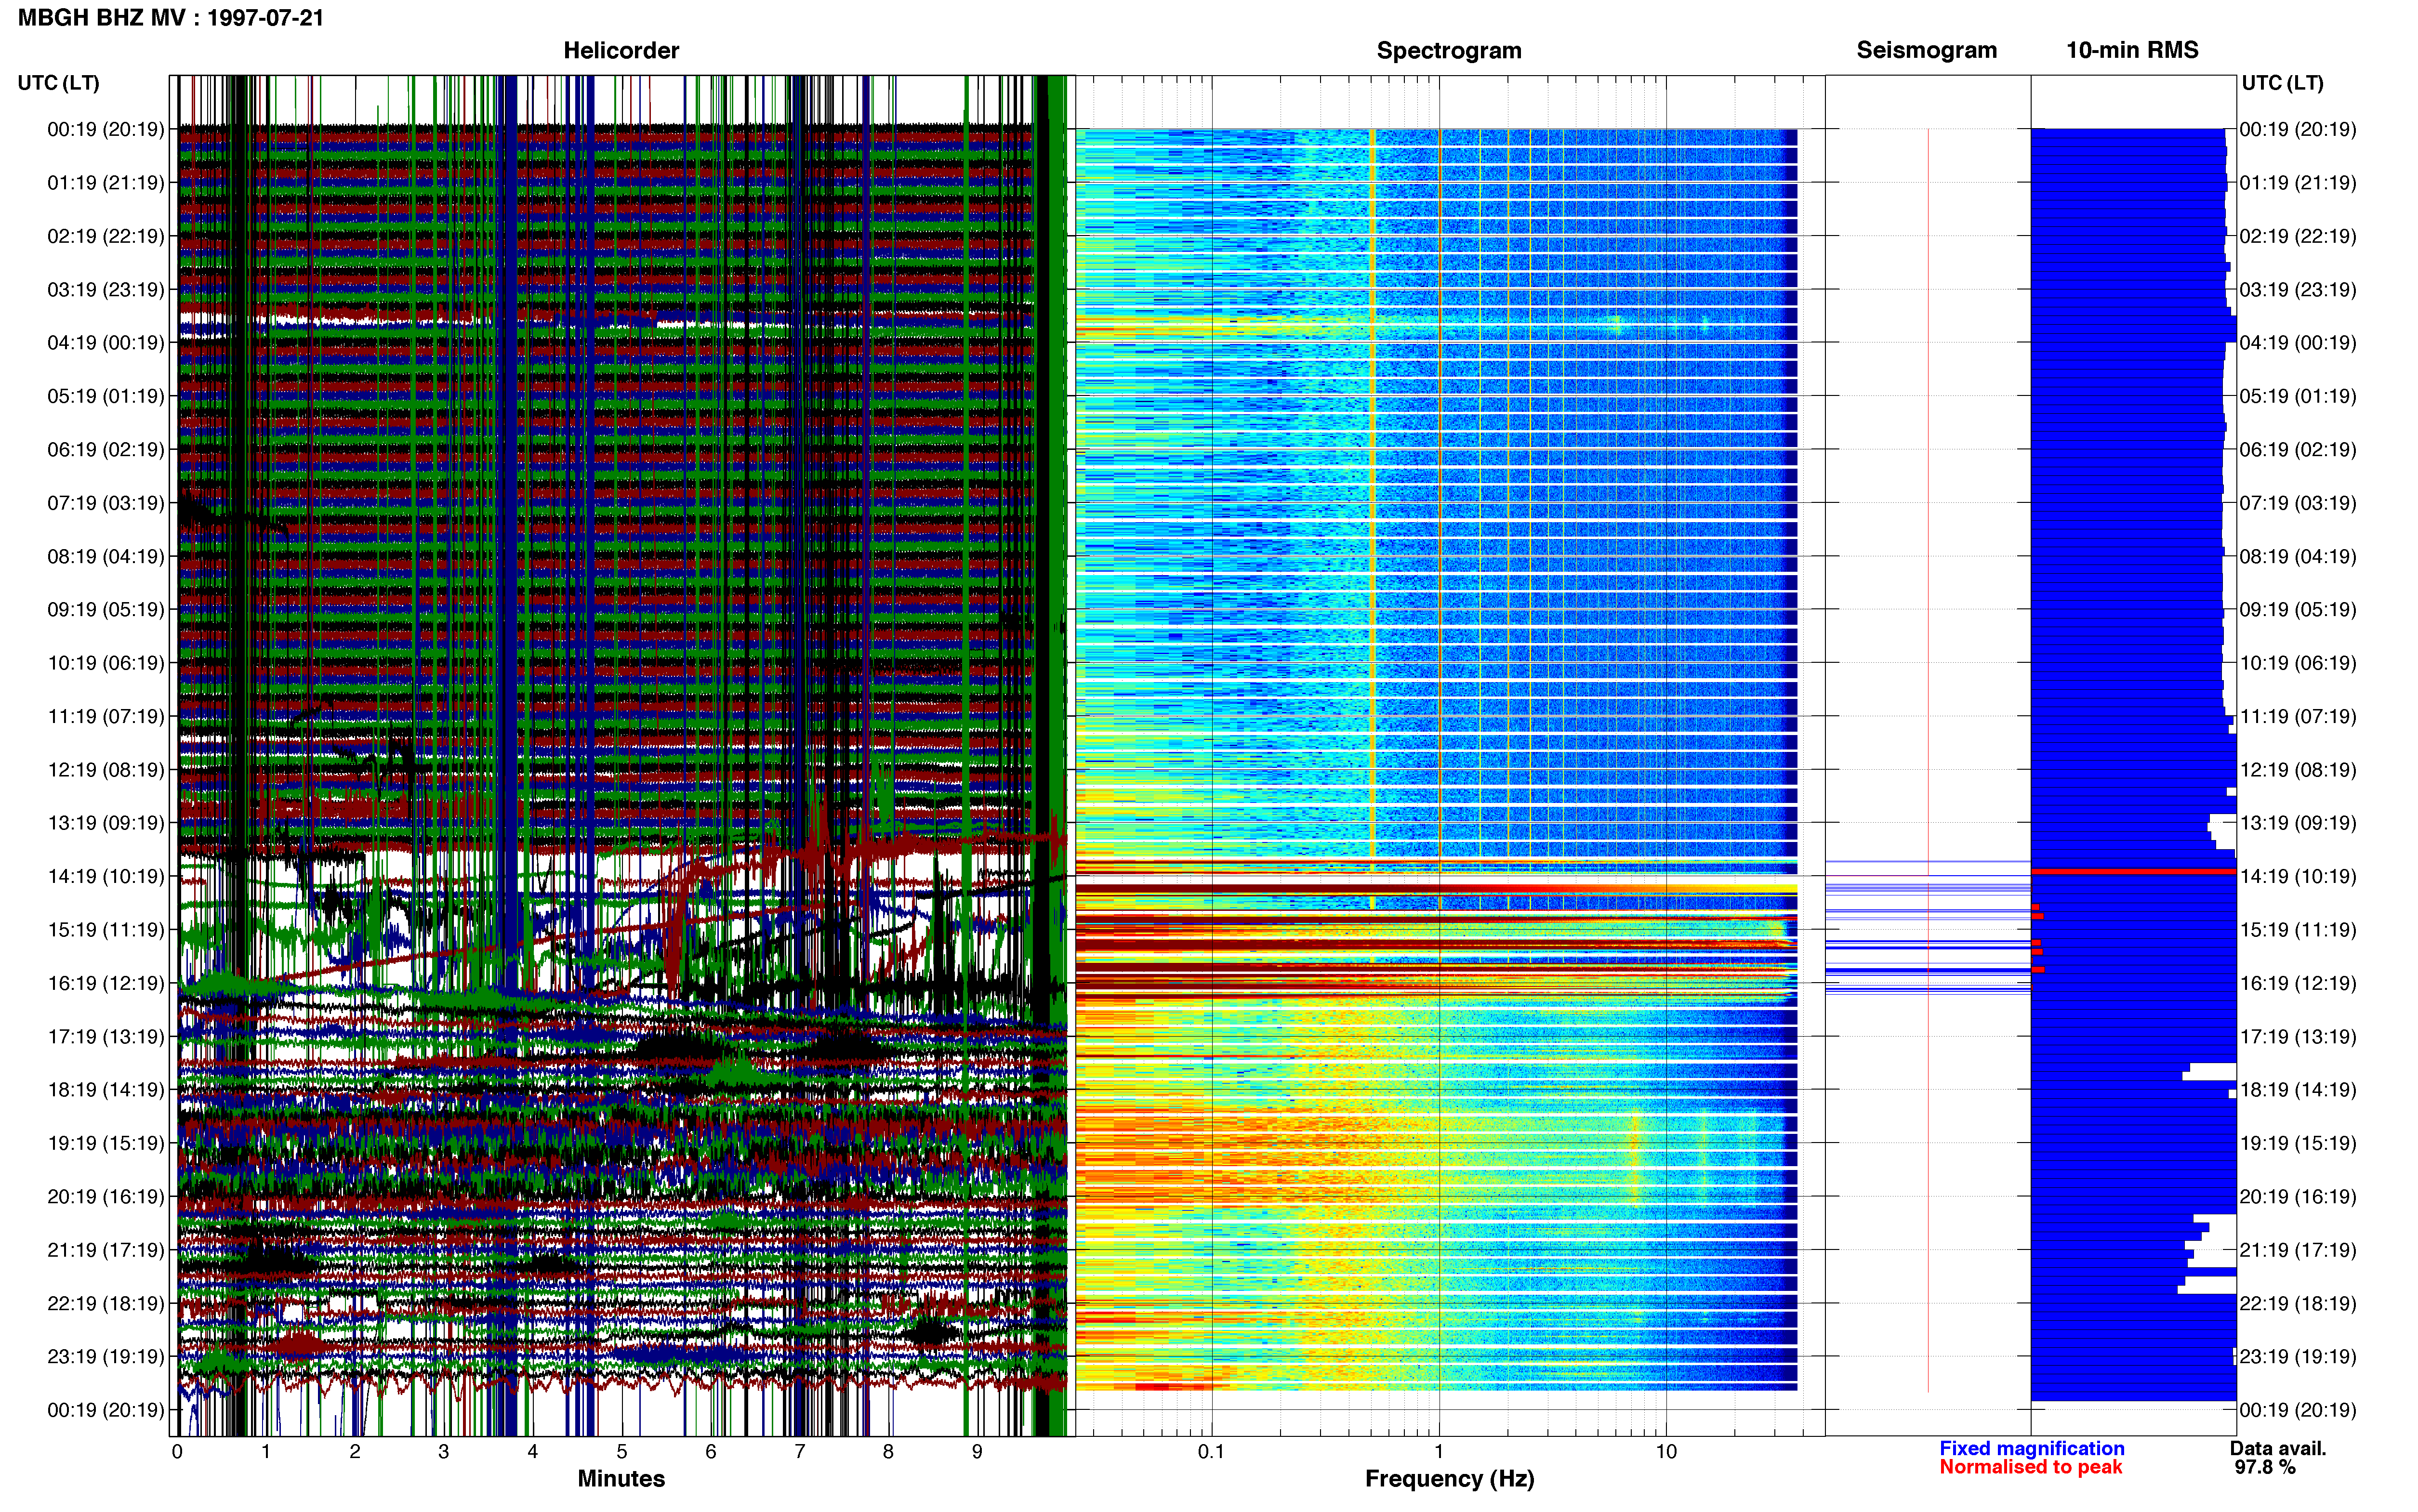The image size is (2418, 1512).
Task: Click Helicorder-side time label "23:19 (19:19)"
Action: pos(106,1357)
